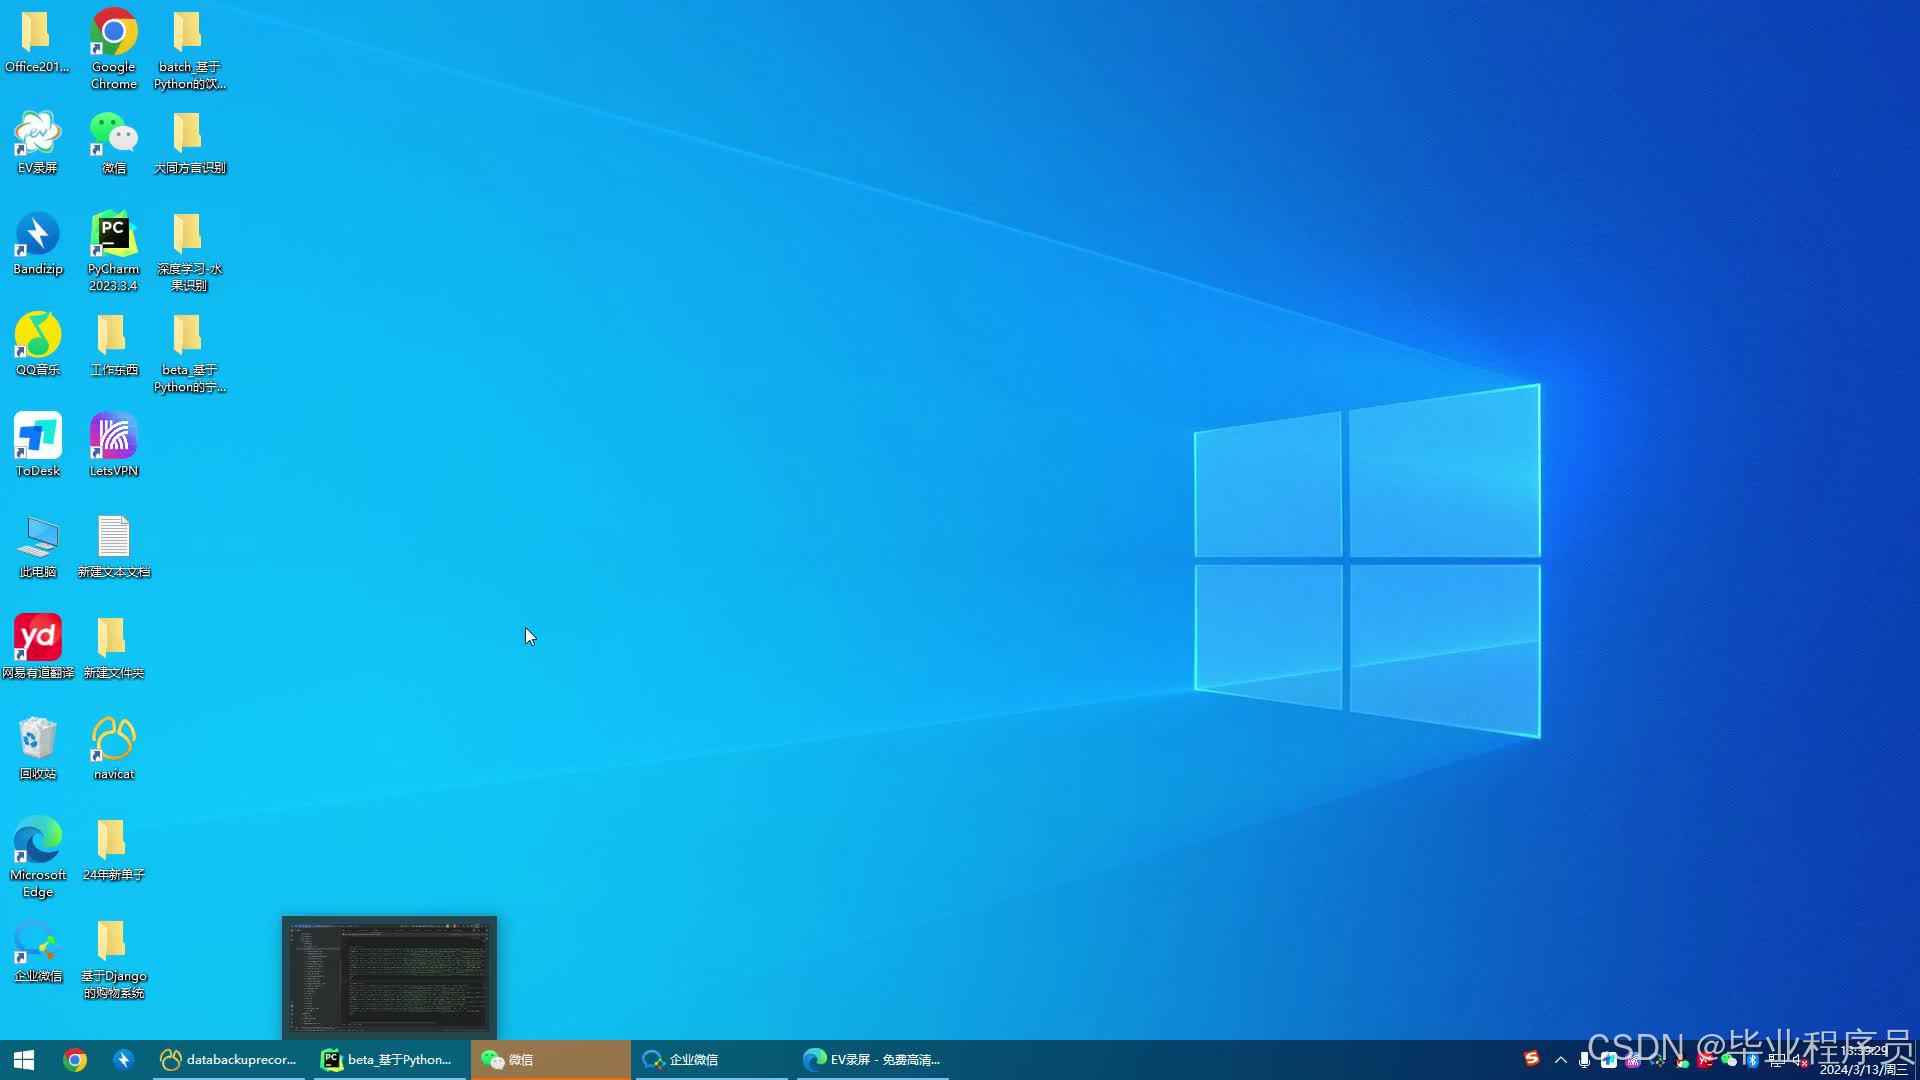
Task: Click the Bluetooth tray icon
Action: pos(1752,1061)
